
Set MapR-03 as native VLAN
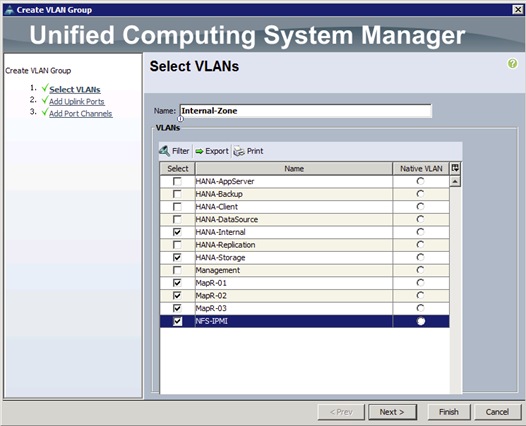click(420, 308)
